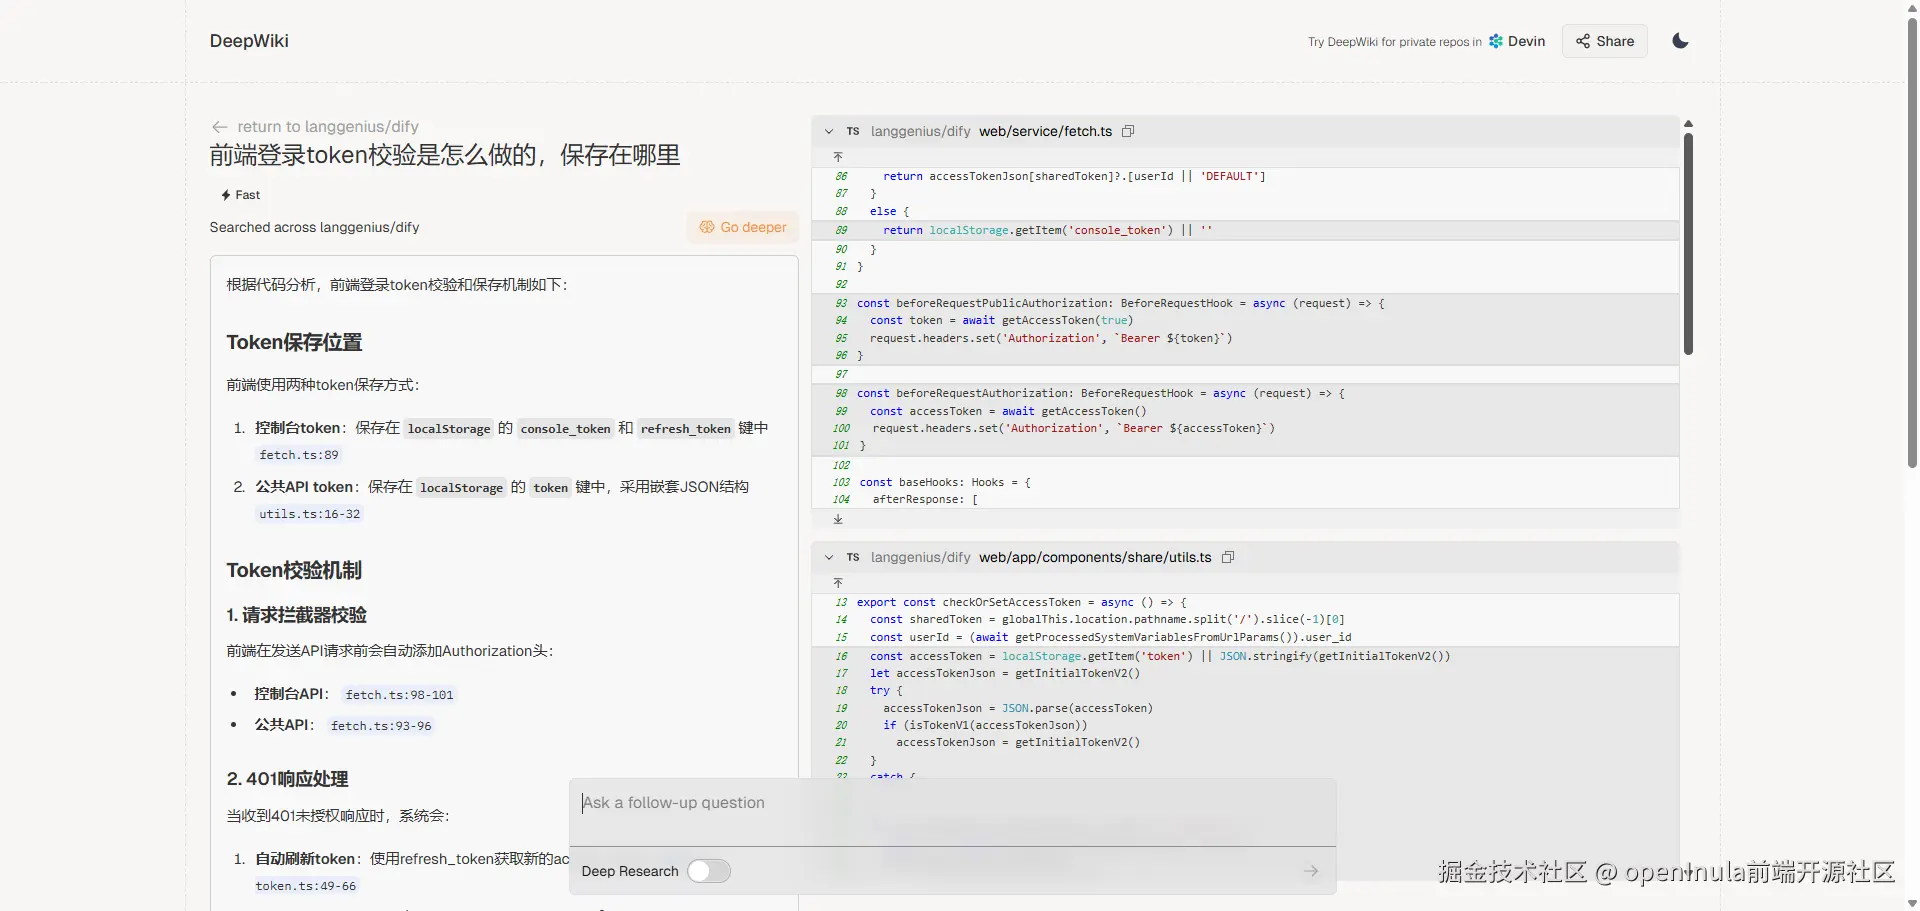This screenshot has width=1920, height=911.
Task: Expand lines below fetch.ts snippet
Action: pos(838,519)
